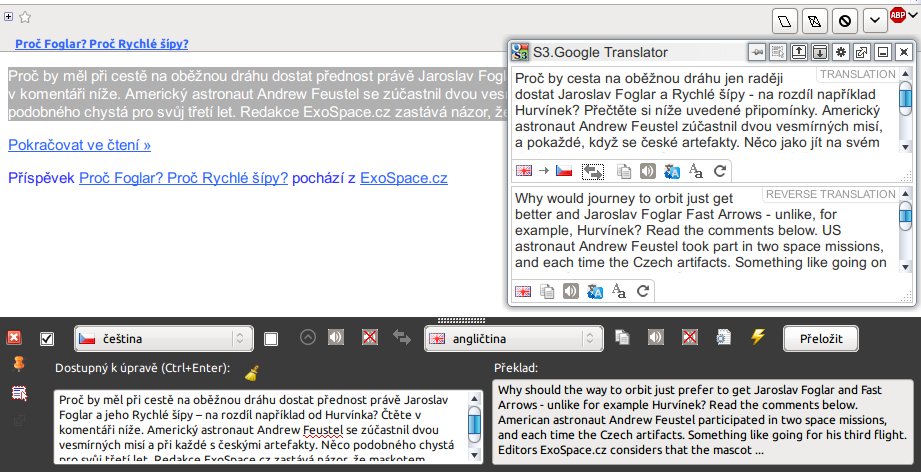
Task: Swap languages in the Translation panel
Action: (593, 171)
